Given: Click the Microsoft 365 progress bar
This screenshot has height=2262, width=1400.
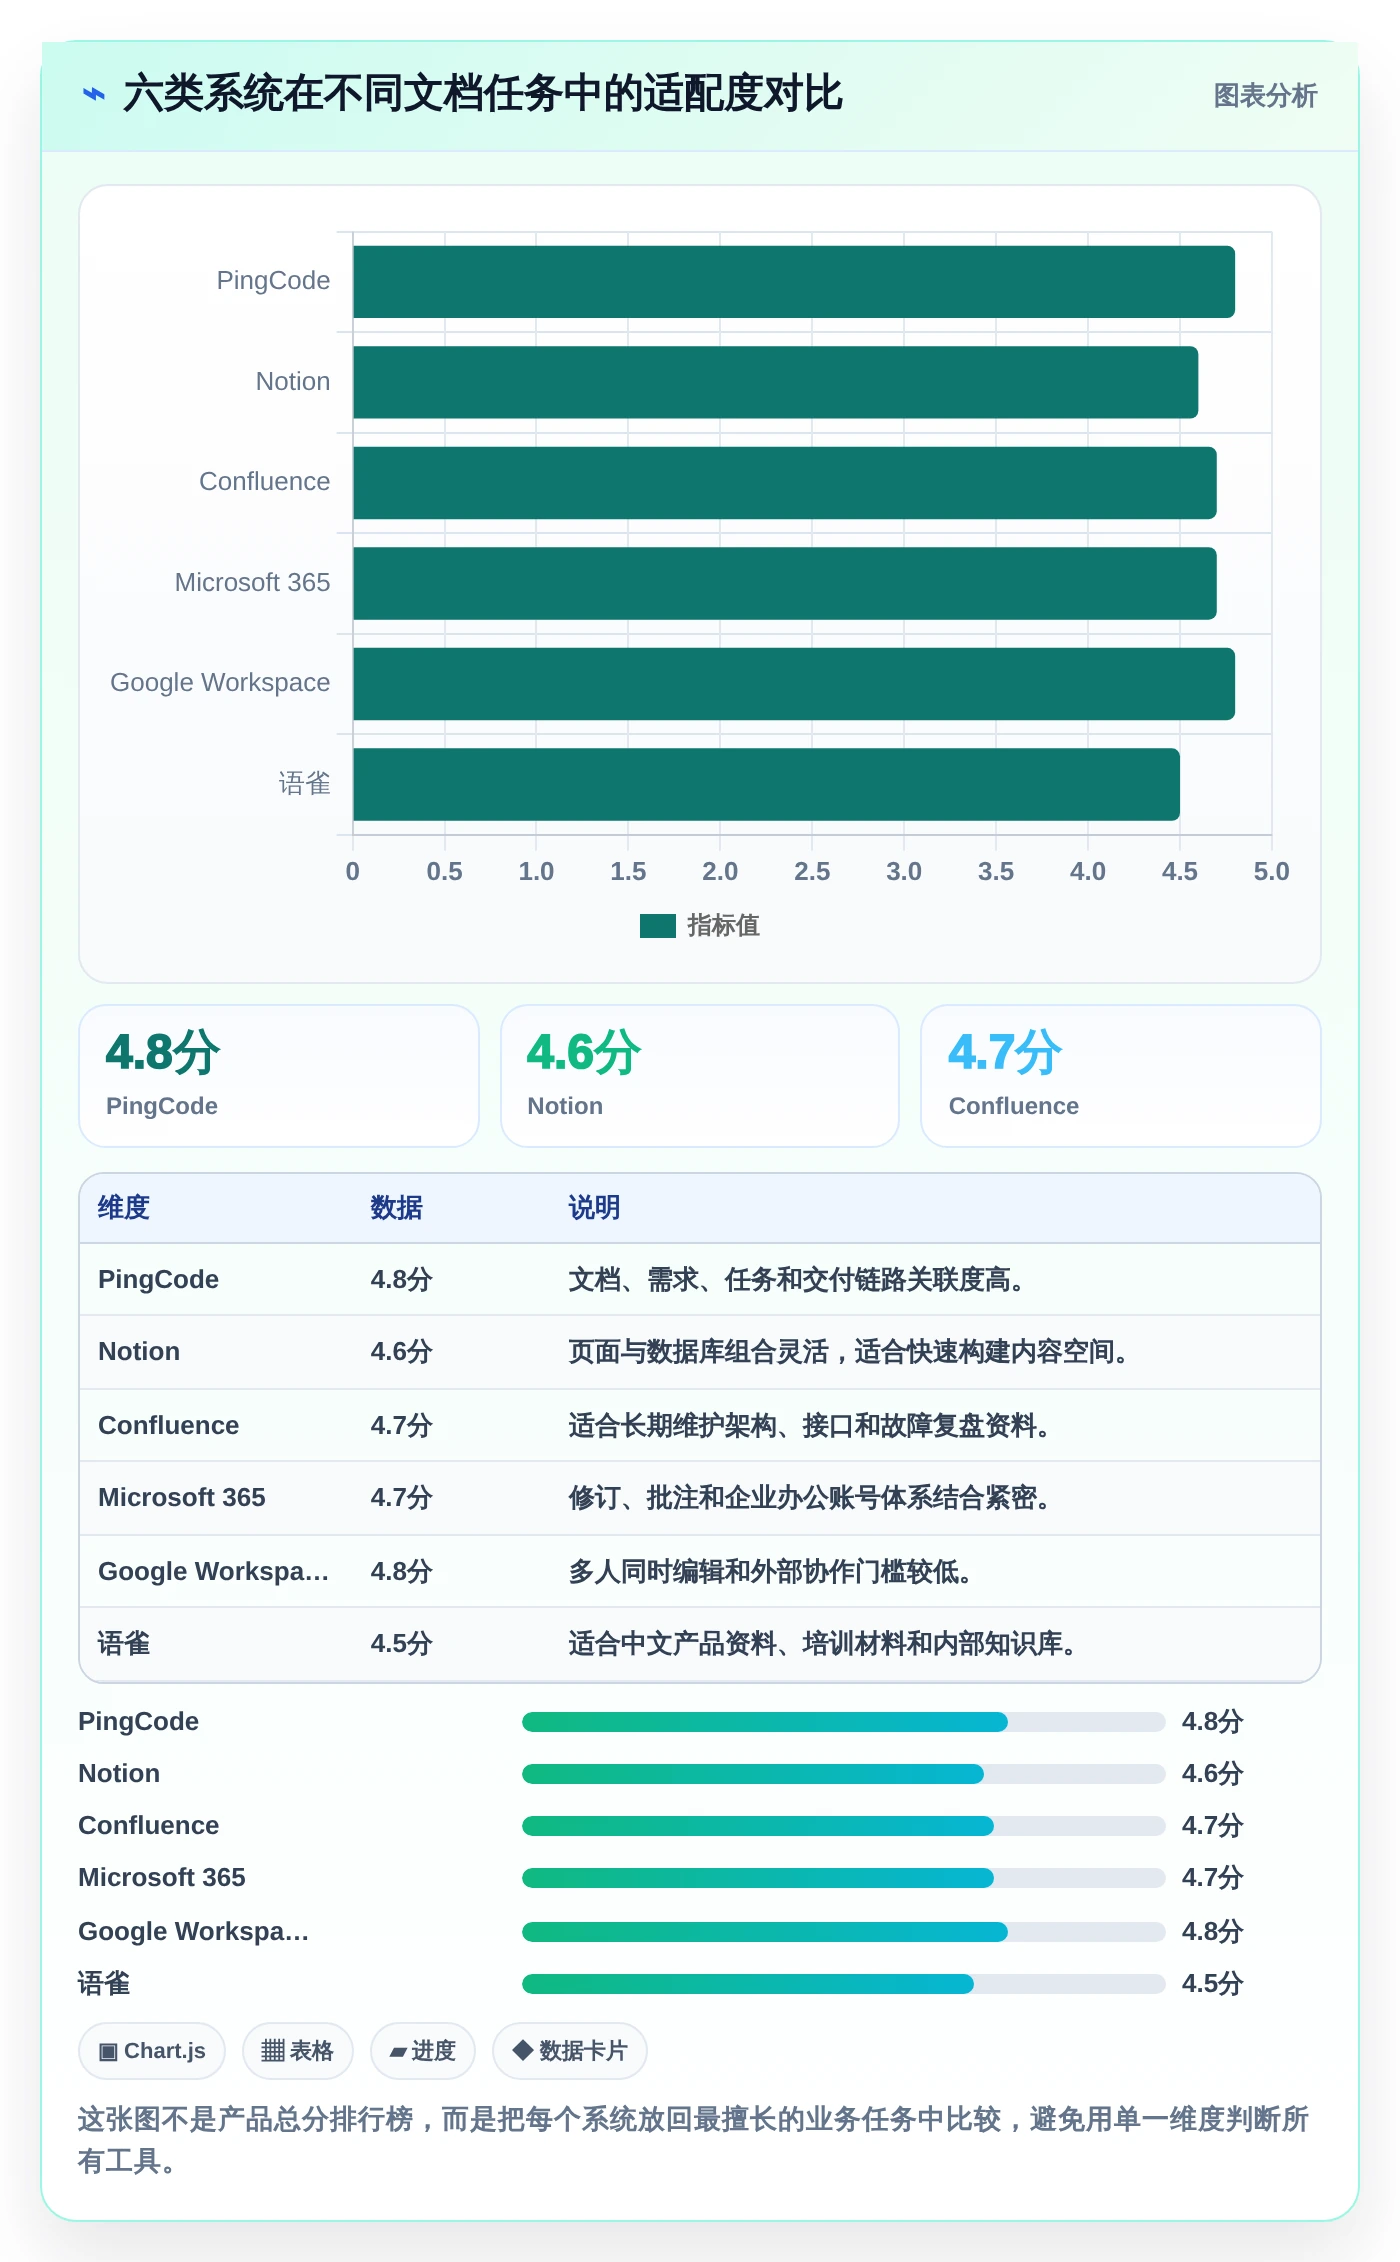Looking at the screenshot, I should pyautogui.click(x=843, y=1878).
